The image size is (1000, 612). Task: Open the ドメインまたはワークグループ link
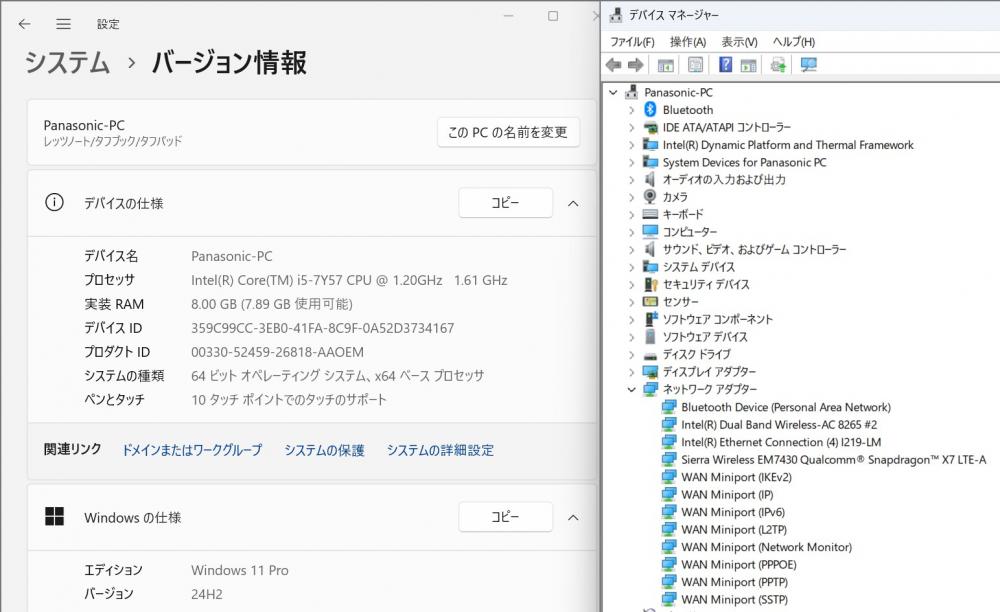click(192, 450)
